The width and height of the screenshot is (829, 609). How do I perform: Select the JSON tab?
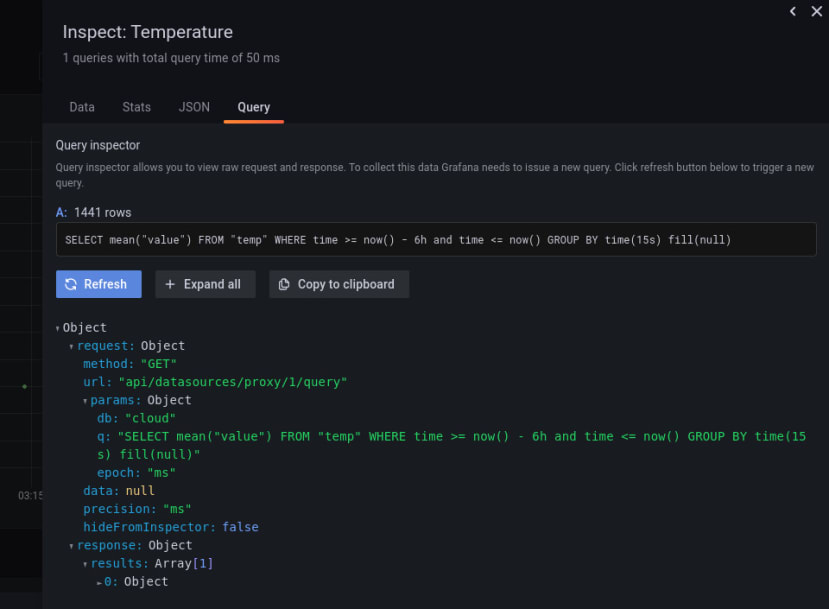(194, 107)
